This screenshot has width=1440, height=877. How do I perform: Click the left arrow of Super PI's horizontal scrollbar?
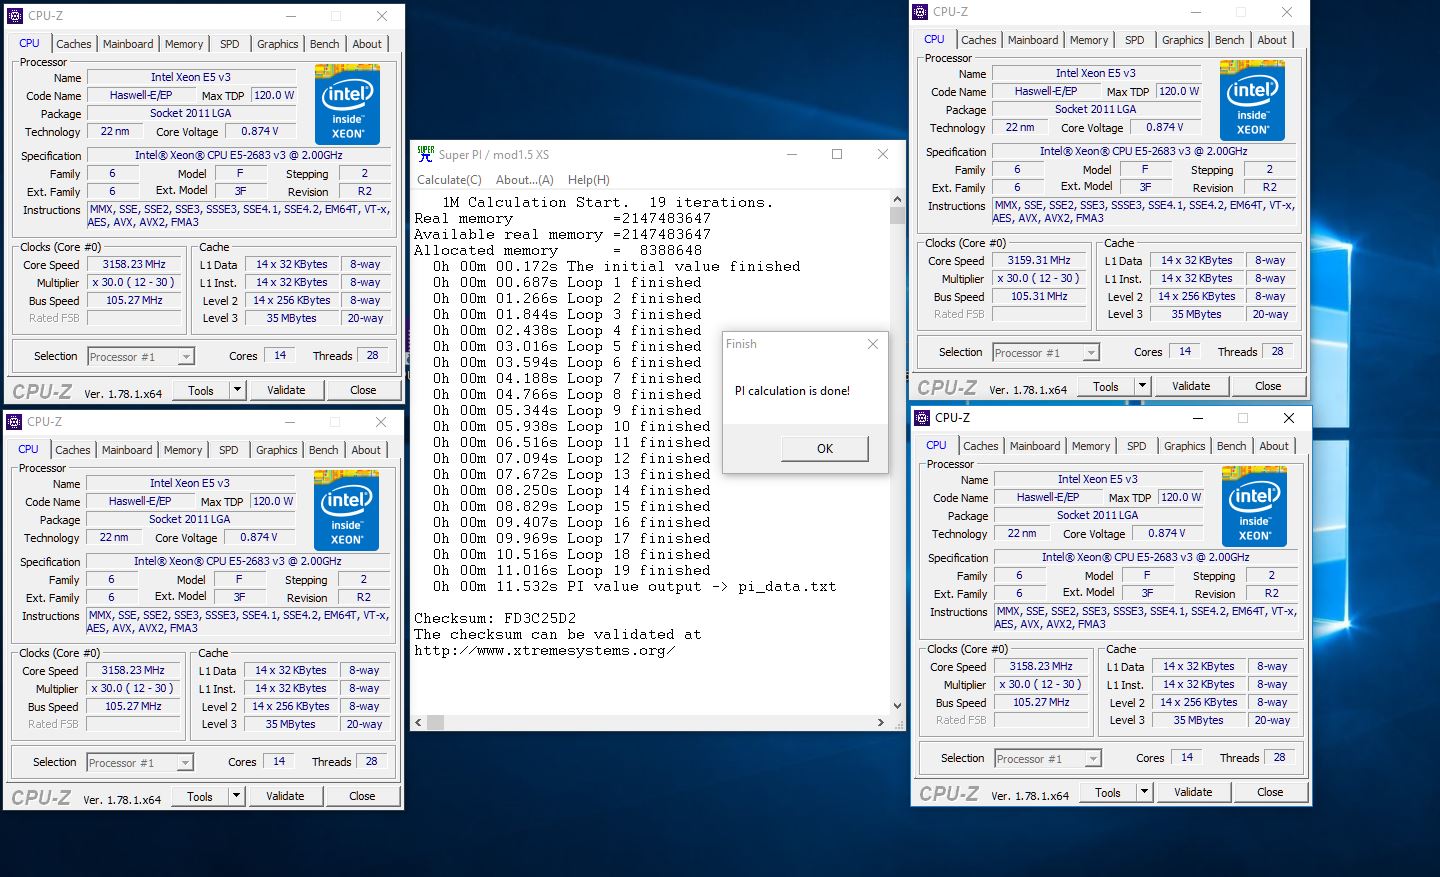420,722
